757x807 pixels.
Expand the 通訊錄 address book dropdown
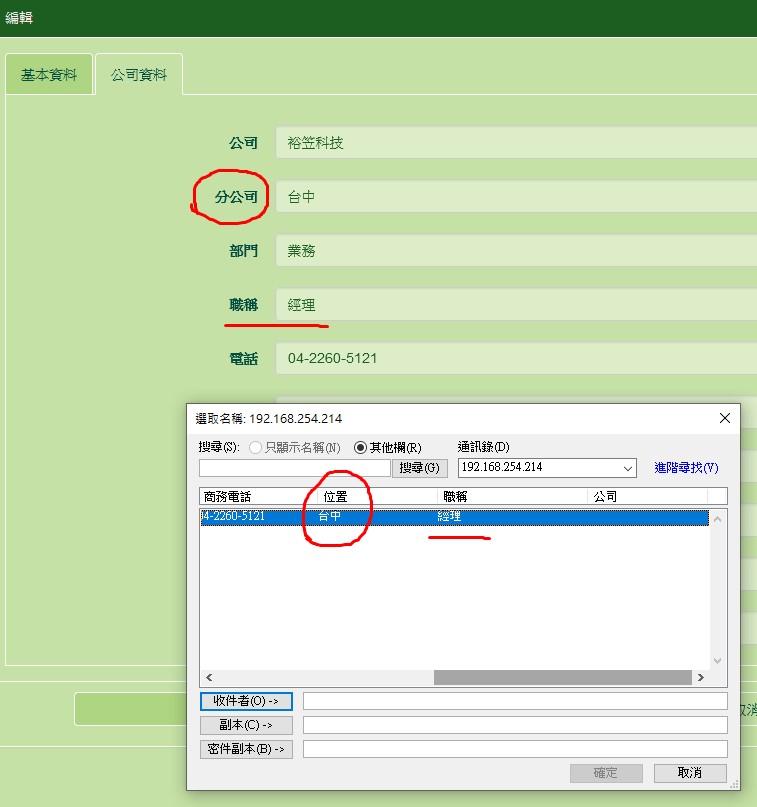coord(628,468)
